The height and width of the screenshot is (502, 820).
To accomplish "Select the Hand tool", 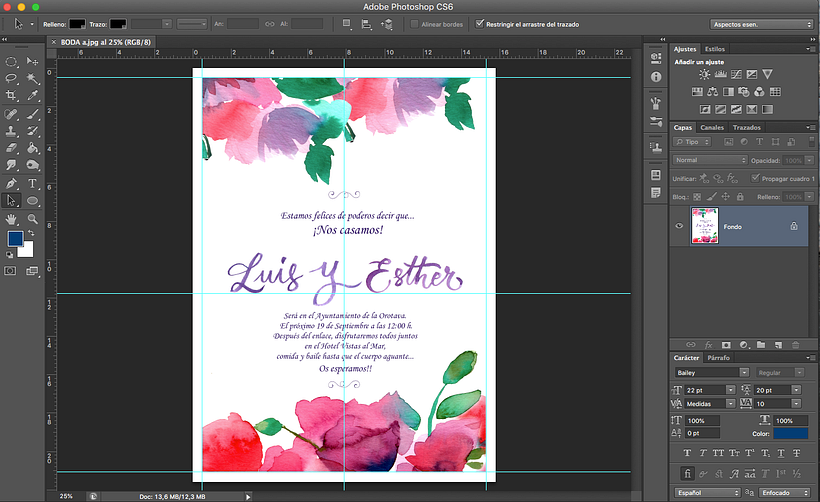I will click(11, 219).
